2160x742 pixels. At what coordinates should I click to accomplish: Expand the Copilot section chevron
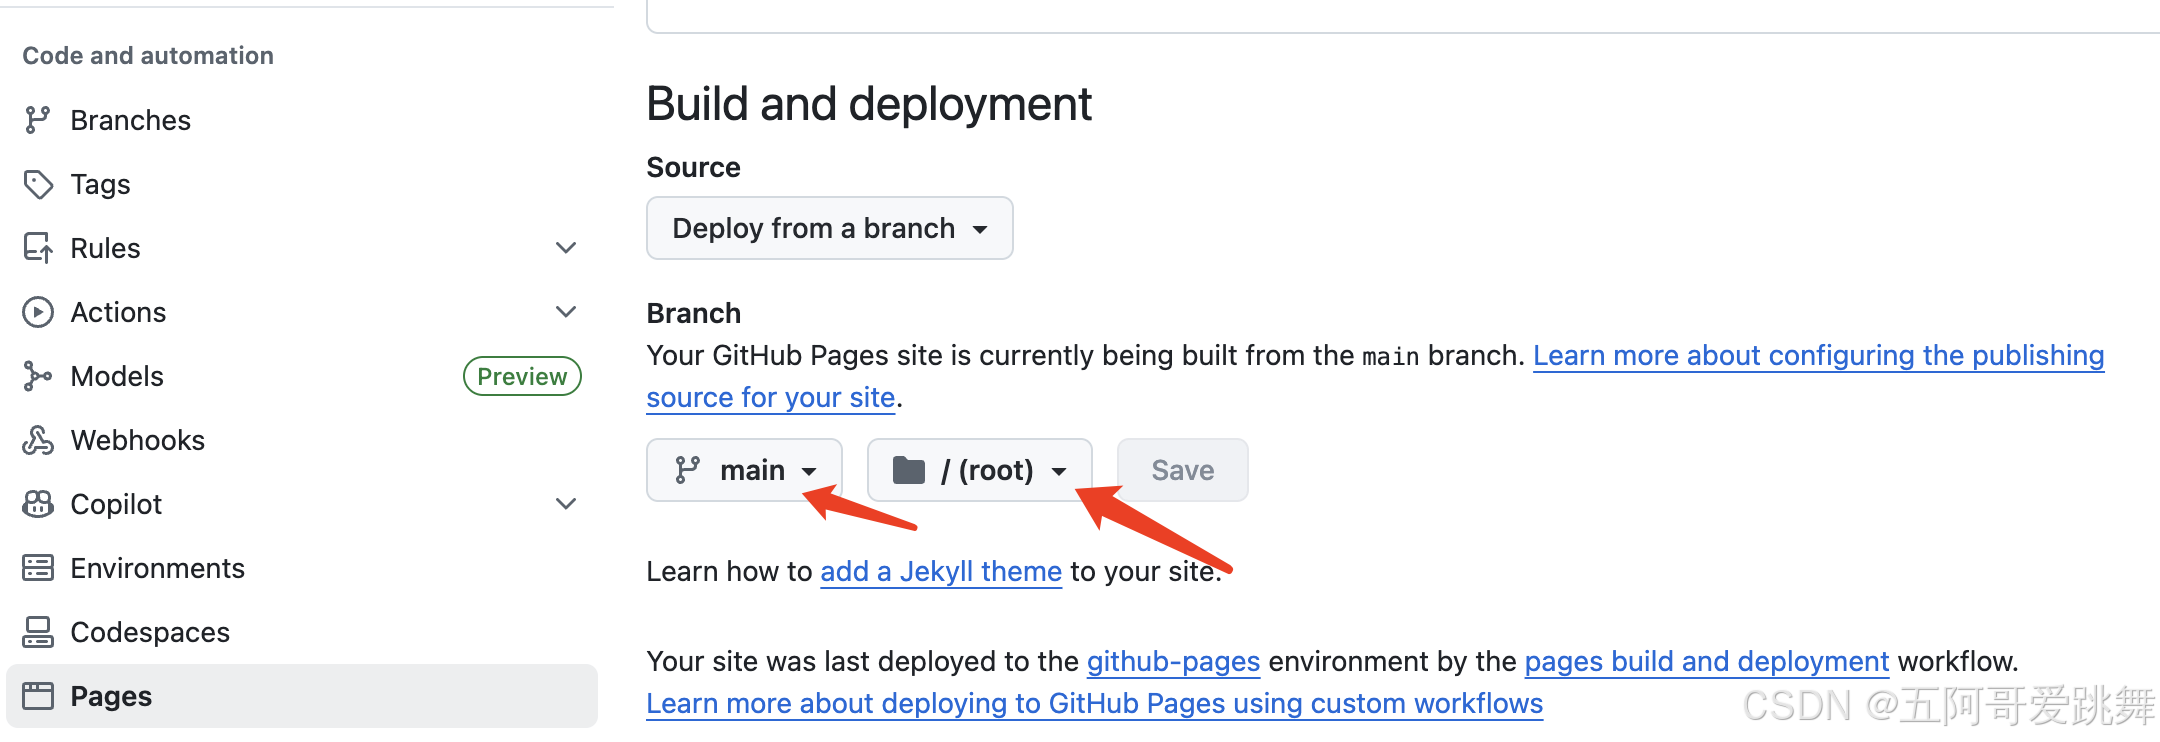click(566, 504)
